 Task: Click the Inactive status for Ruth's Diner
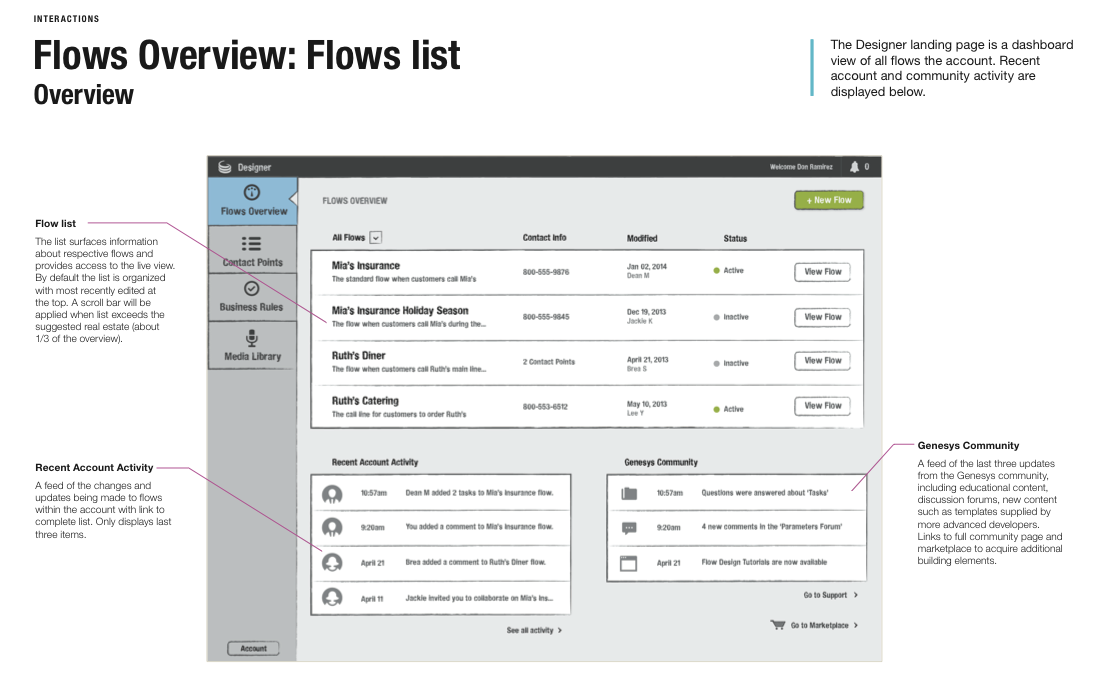(731, 364)
